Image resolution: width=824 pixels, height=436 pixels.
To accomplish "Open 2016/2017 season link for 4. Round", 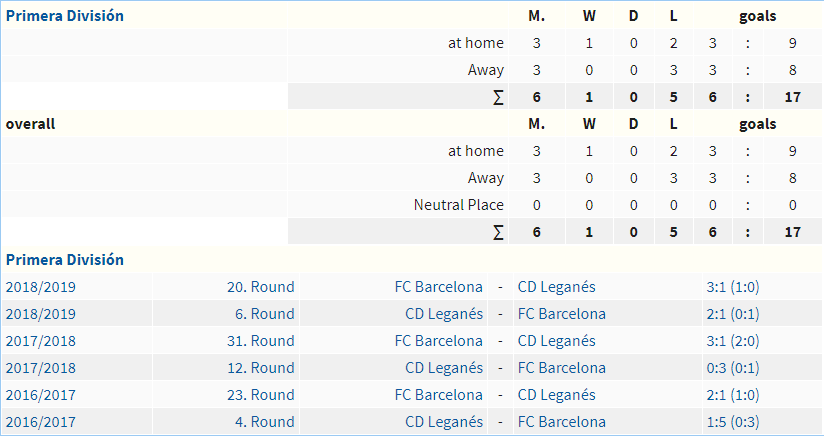I will (x=40, y=422).
